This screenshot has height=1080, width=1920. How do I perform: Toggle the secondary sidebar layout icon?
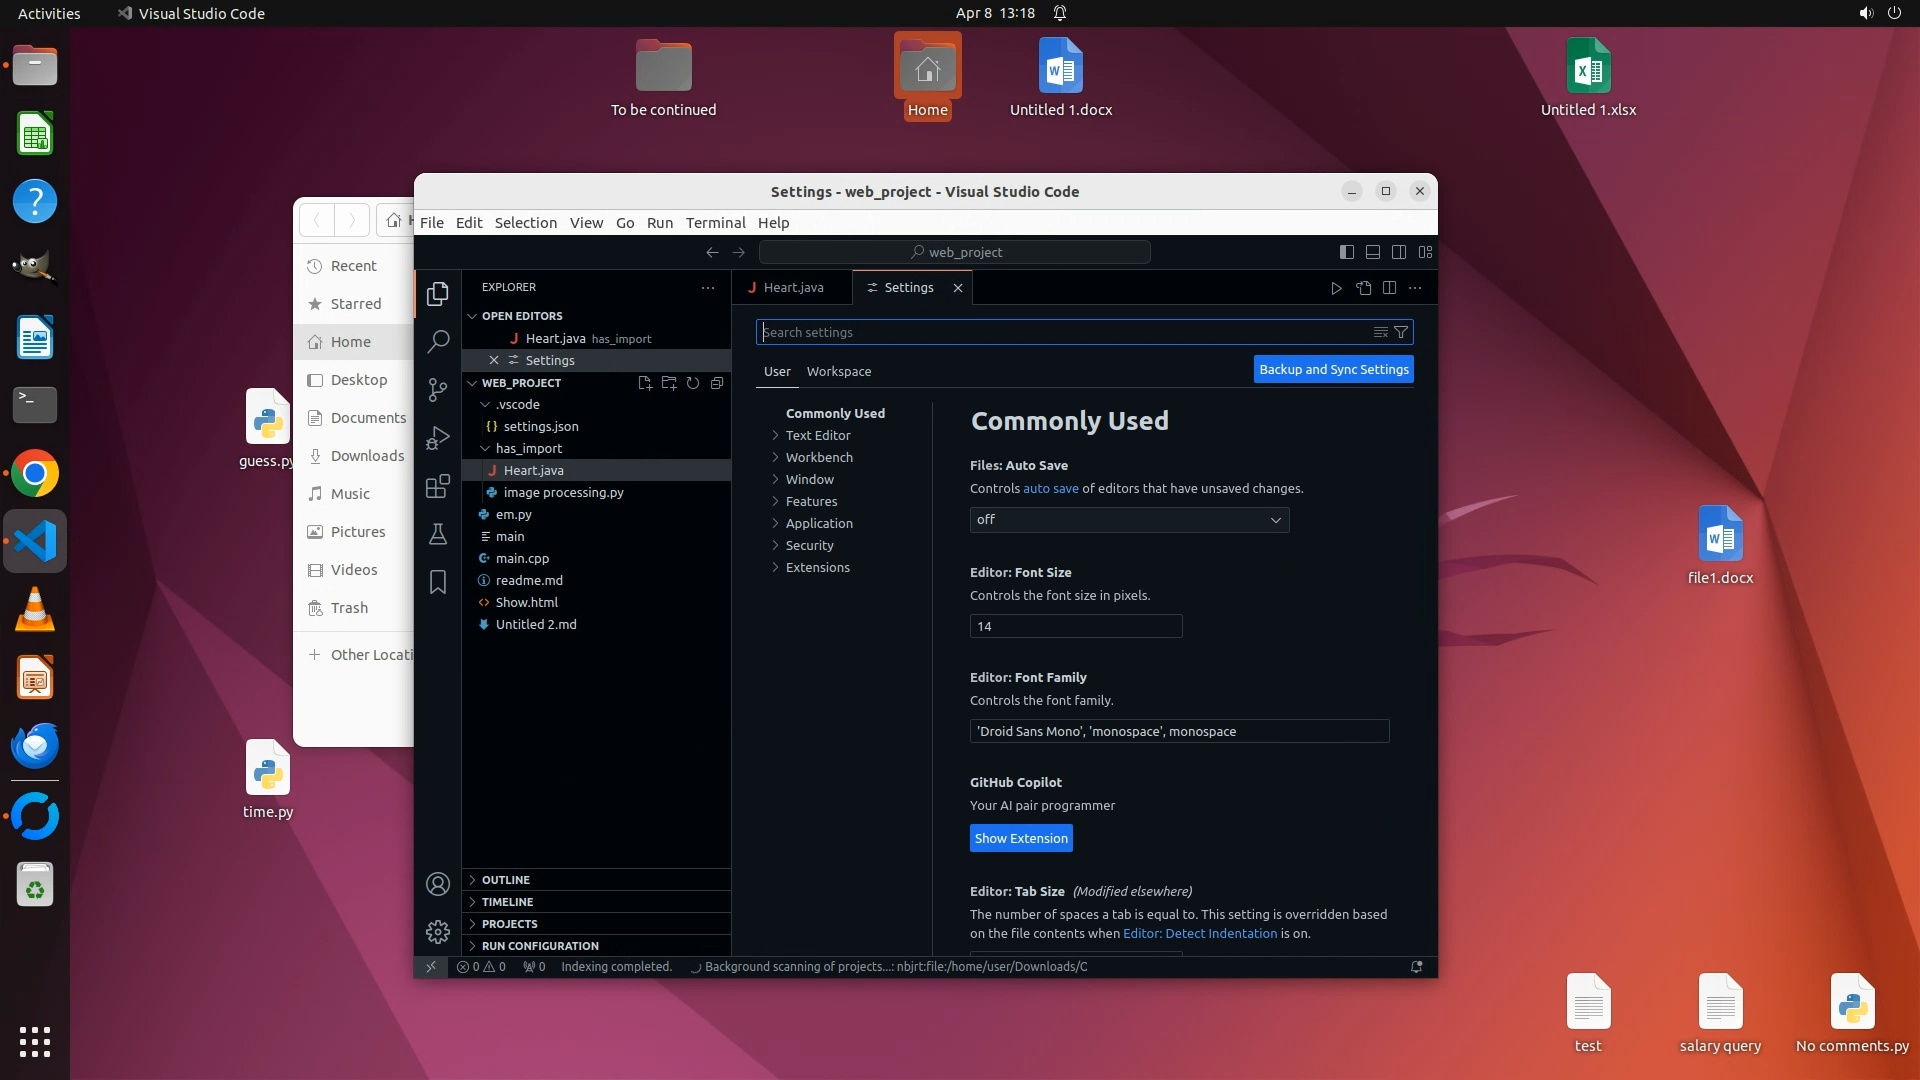tap(1399, 252)
